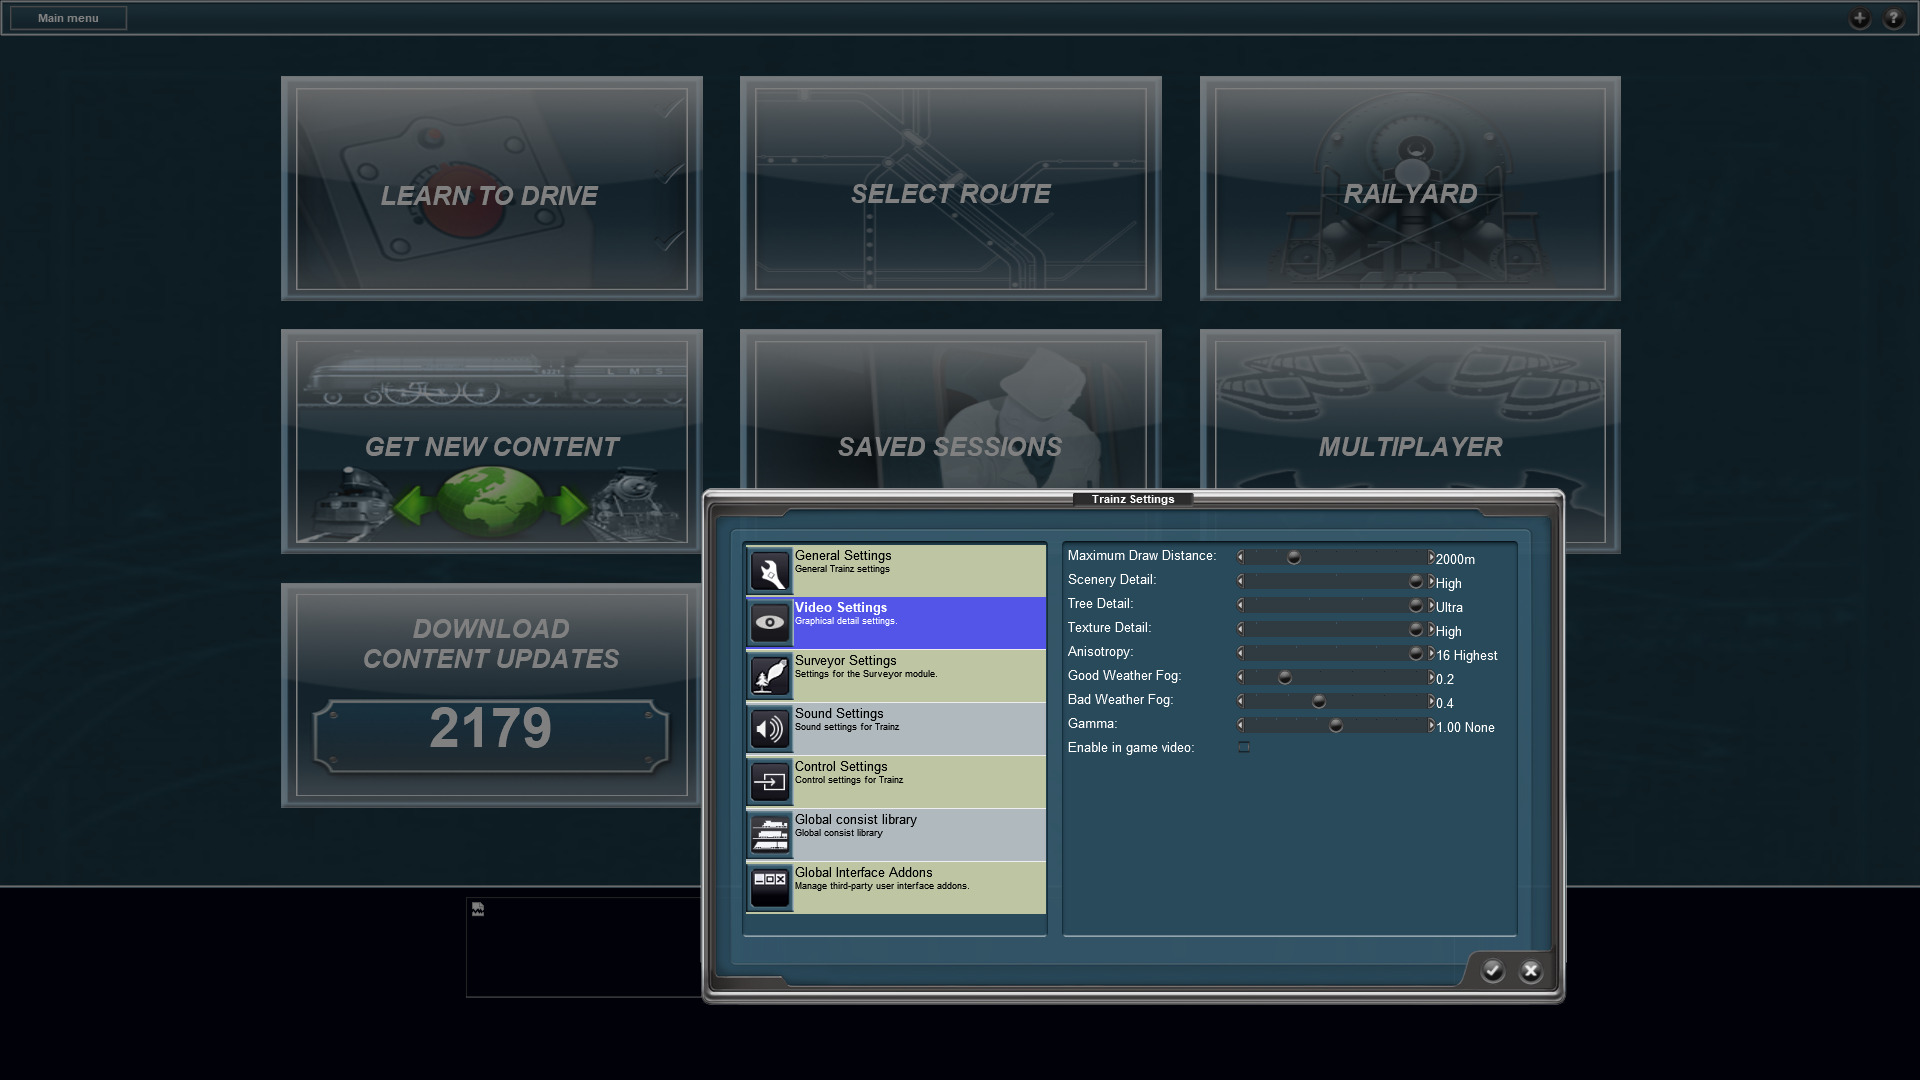Click the General Settings wrench icon
Screen dimensions: 1920x1080
pos(770,572)
